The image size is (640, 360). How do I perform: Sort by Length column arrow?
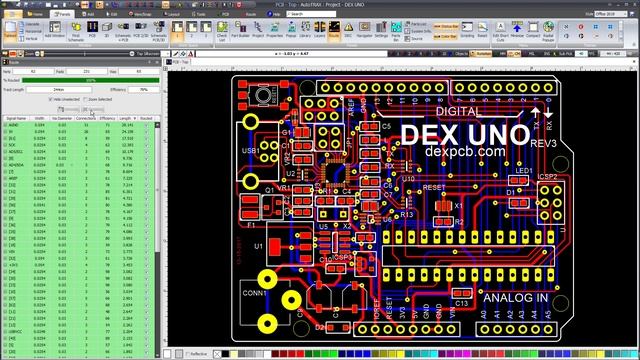tap(135, 118)
